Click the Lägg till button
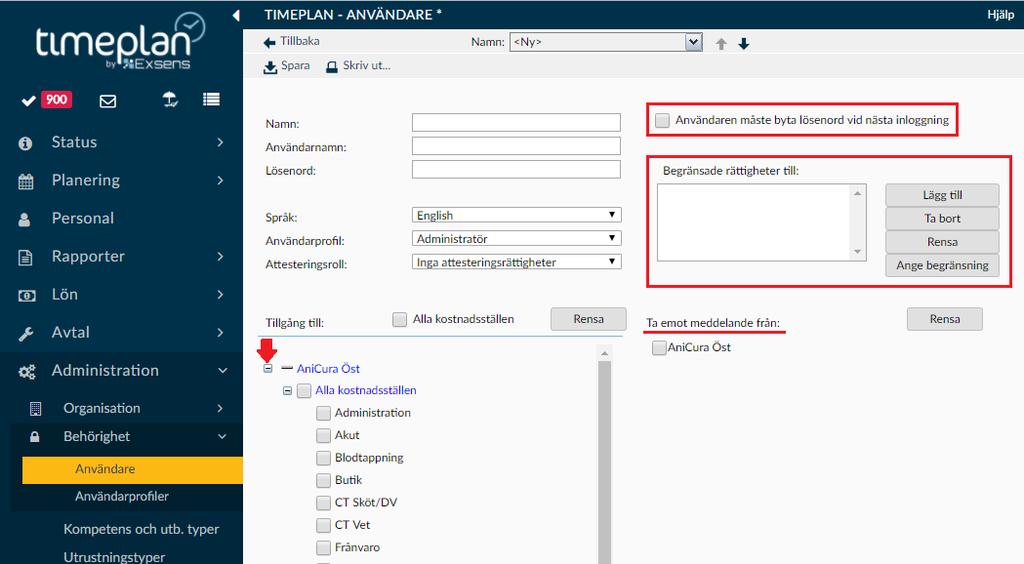 click(942, 195)
